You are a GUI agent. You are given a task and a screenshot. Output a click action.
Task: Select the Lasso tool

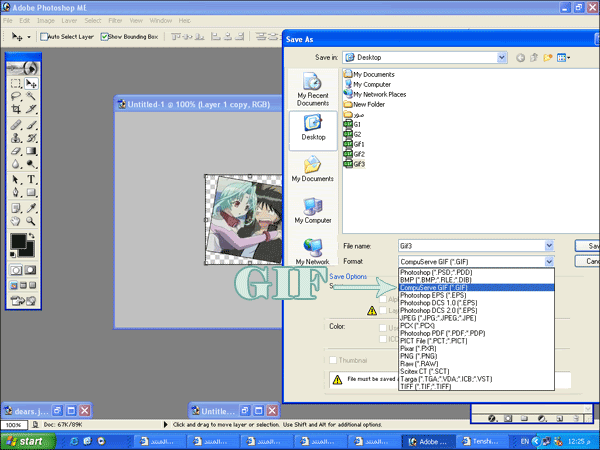[x=16, y=96]
